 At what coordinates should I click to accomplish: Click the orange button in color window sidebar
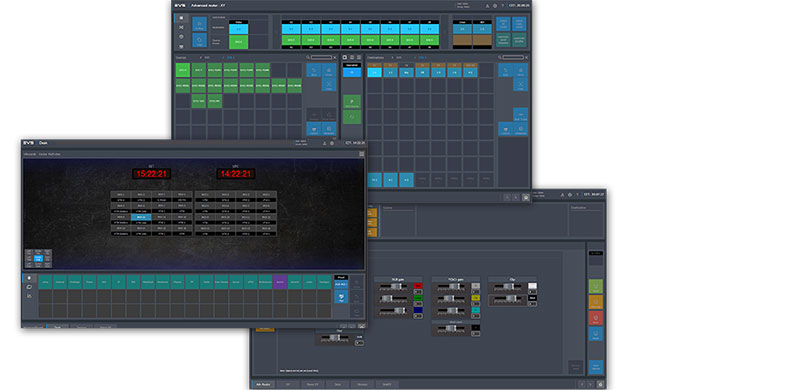[x=595, y=302]
